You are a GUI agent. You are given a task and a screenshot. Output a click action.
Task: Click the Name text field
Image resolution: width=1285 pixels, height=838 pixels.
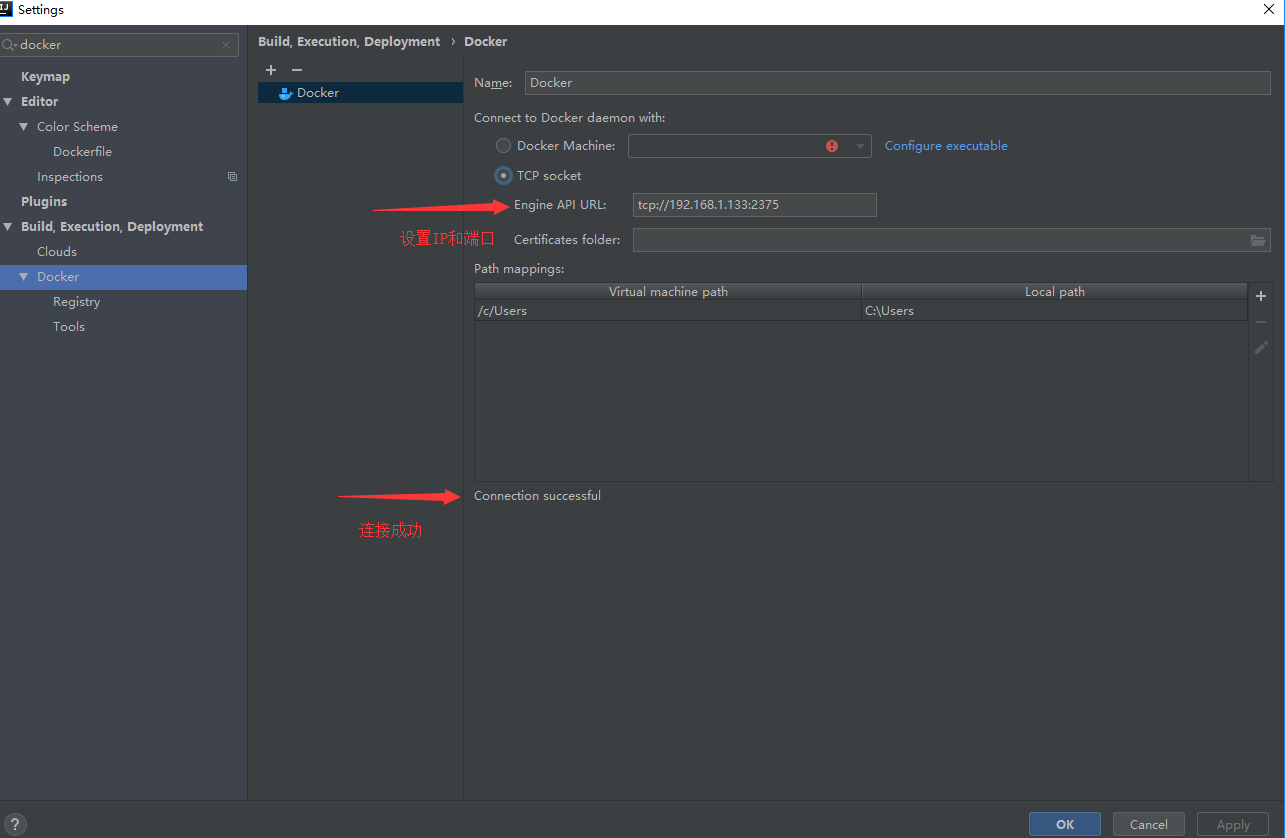(x=898, y=83)
